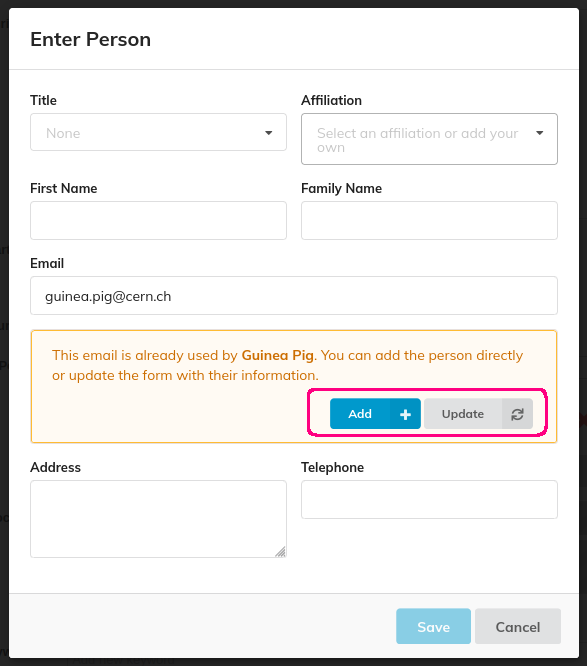This screenshot has width=587, height=666.
Task: Click the Affiliation dropdown caret arrow
Action: (539, 133)
